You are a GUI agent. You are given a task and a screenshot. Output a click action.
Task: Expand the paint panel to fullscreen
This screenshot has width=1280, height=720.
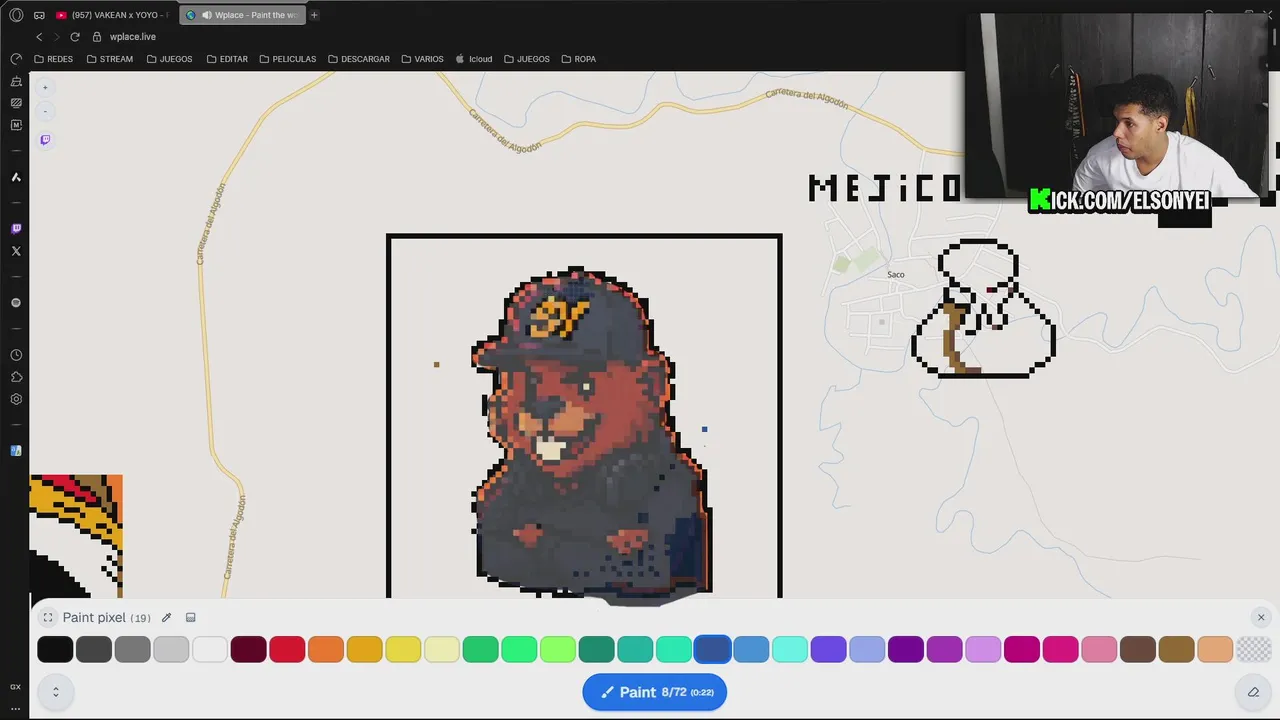pos(47,617)
